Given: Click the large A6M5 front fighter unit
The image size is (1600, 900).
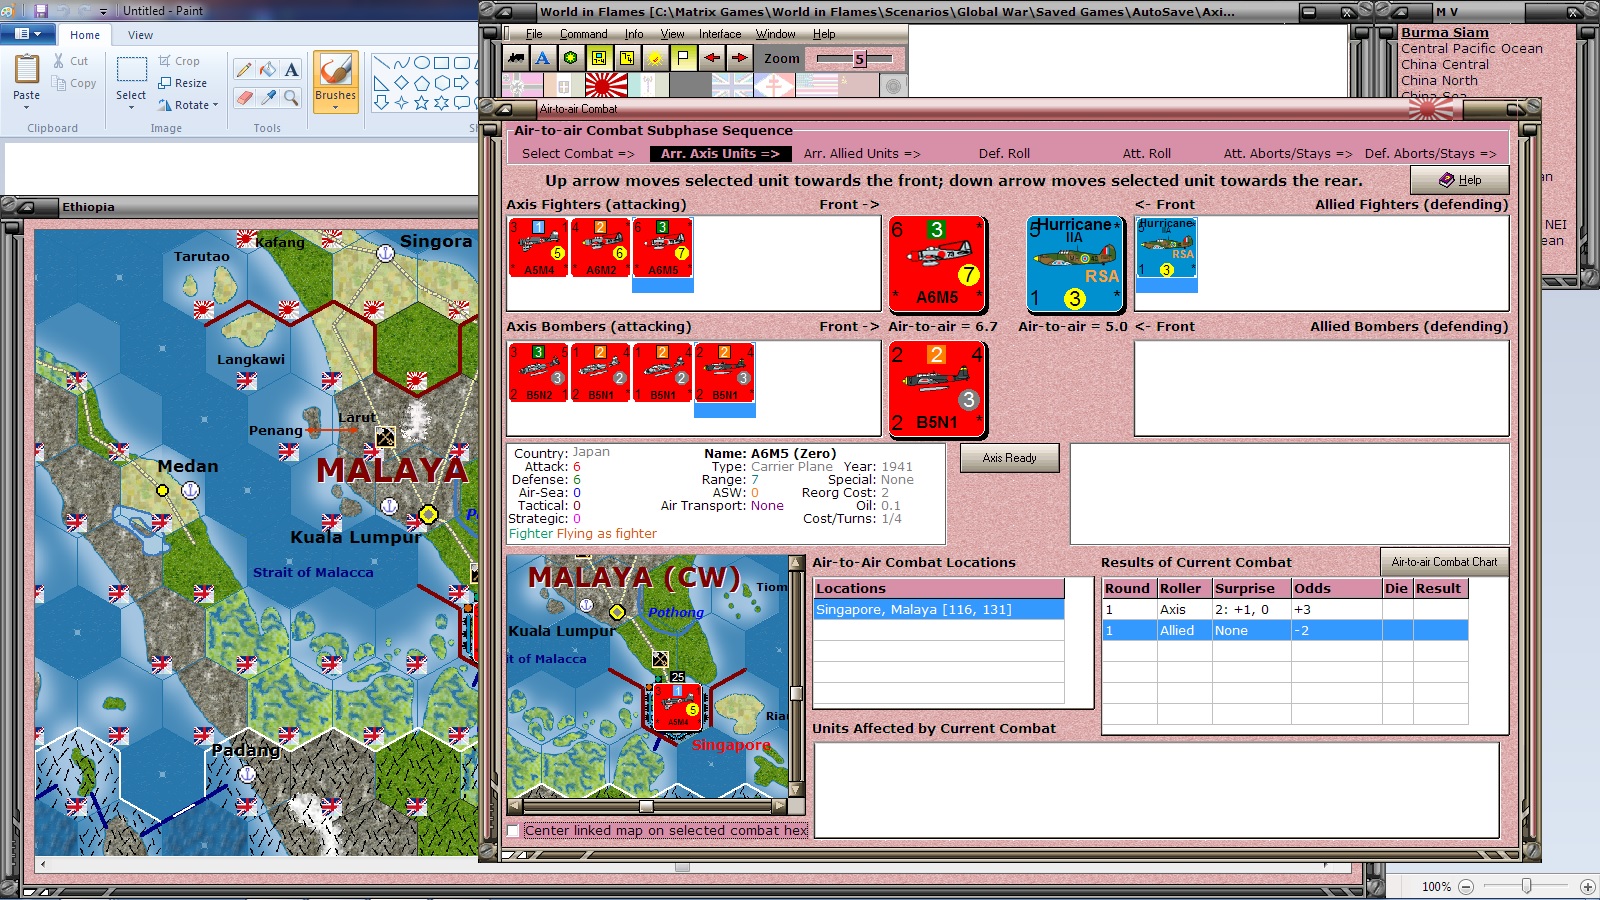Looking at the screenshot, I should click(x=937, y=264).
